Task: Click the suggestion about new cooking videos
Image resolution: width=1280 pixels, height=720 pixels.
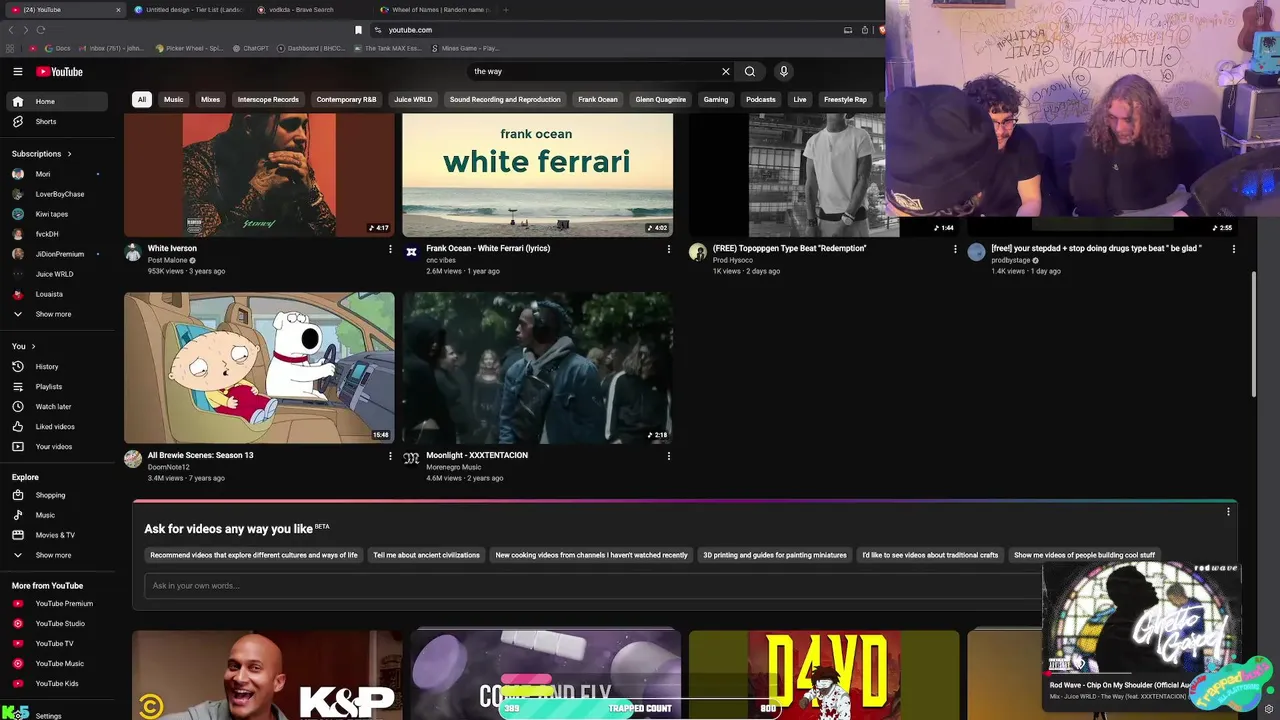Action: click(x=591, y=555)
